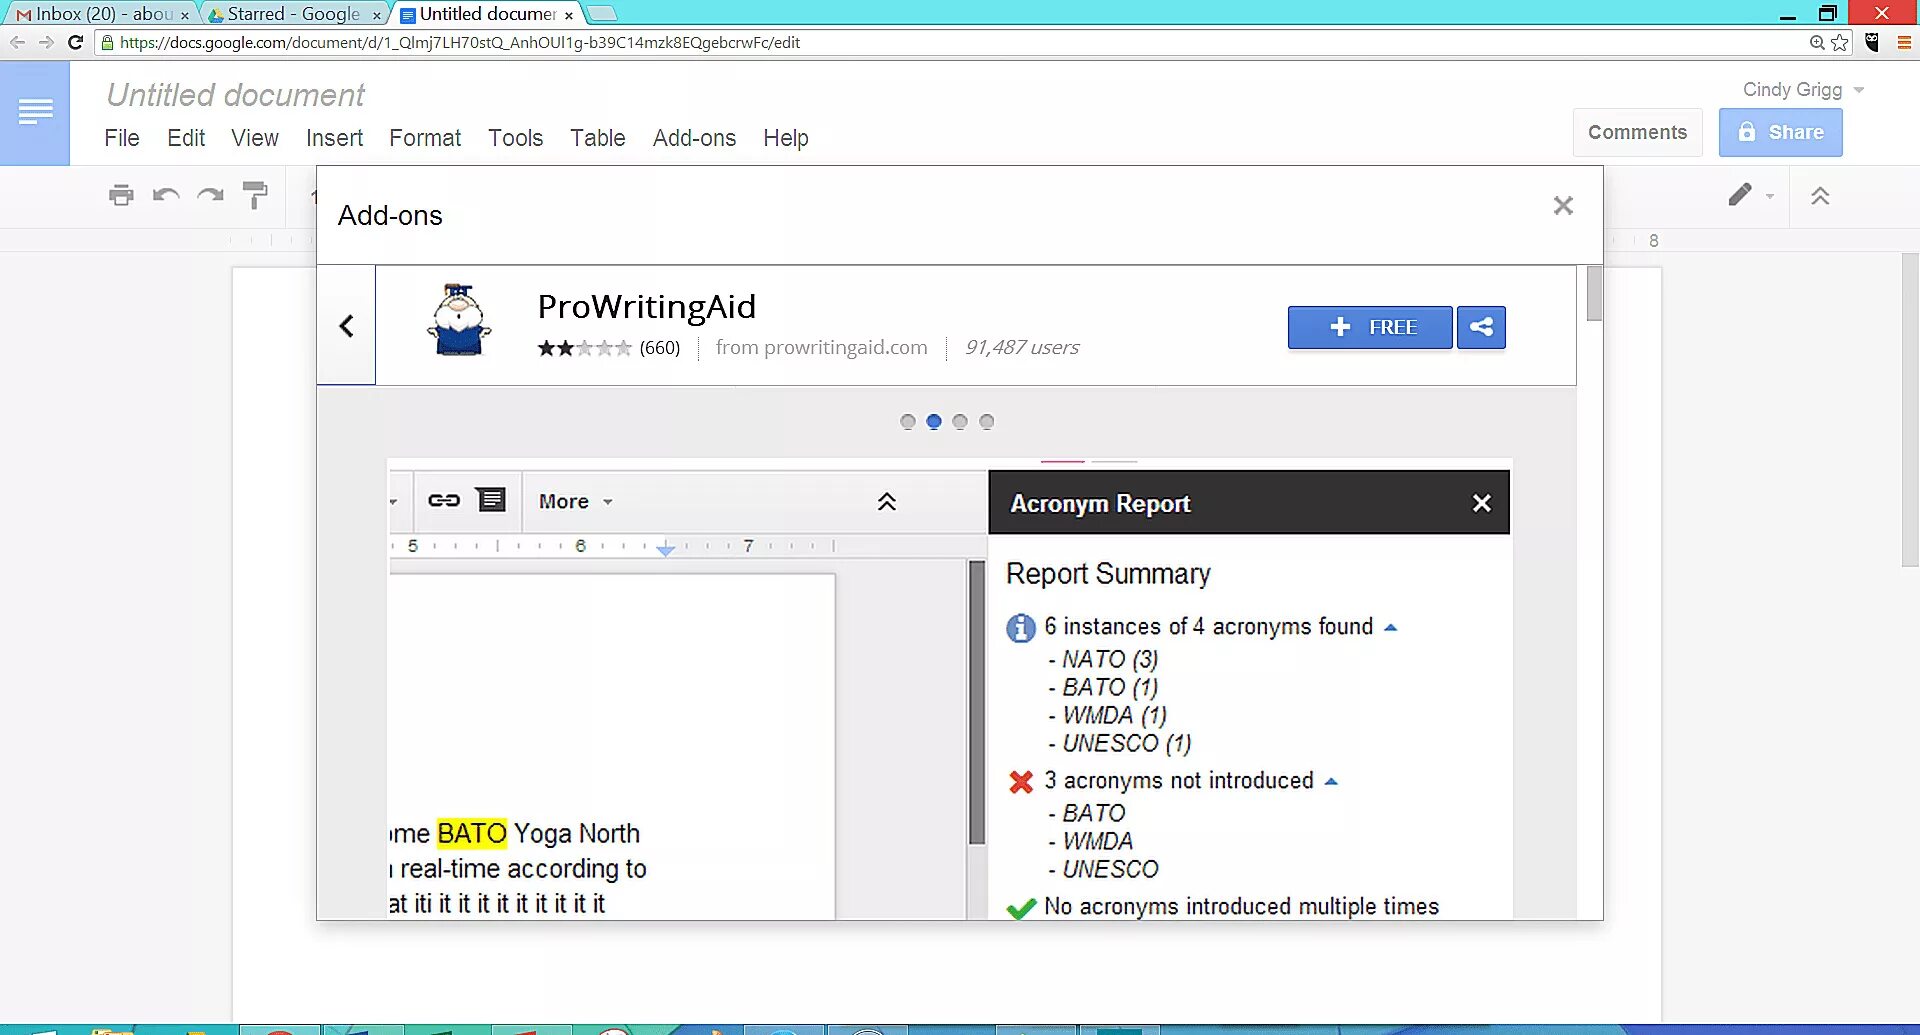Click the undo arrow icon

click(x=166, y=195)
